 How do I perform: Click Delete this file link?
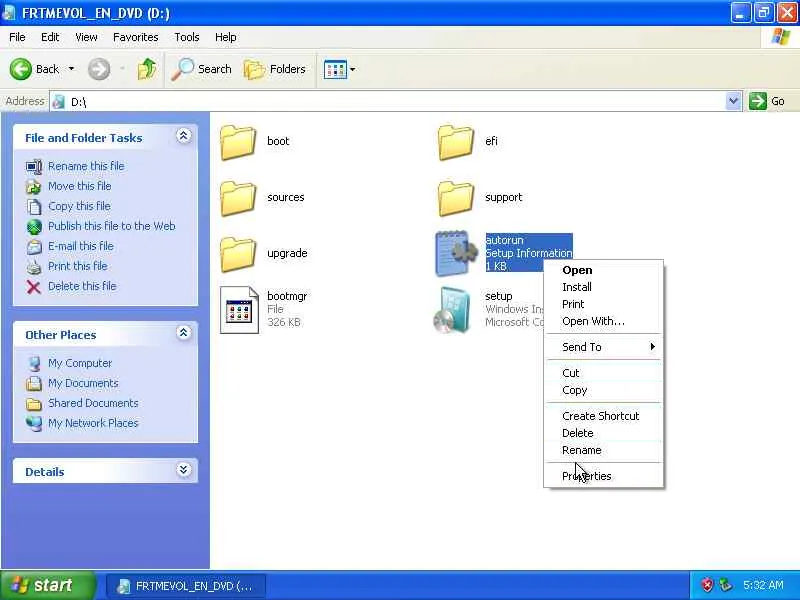click(82, 286)
